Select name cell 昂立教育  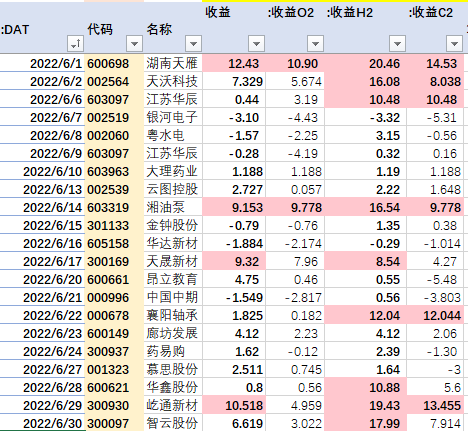click(x=173, y=279)
